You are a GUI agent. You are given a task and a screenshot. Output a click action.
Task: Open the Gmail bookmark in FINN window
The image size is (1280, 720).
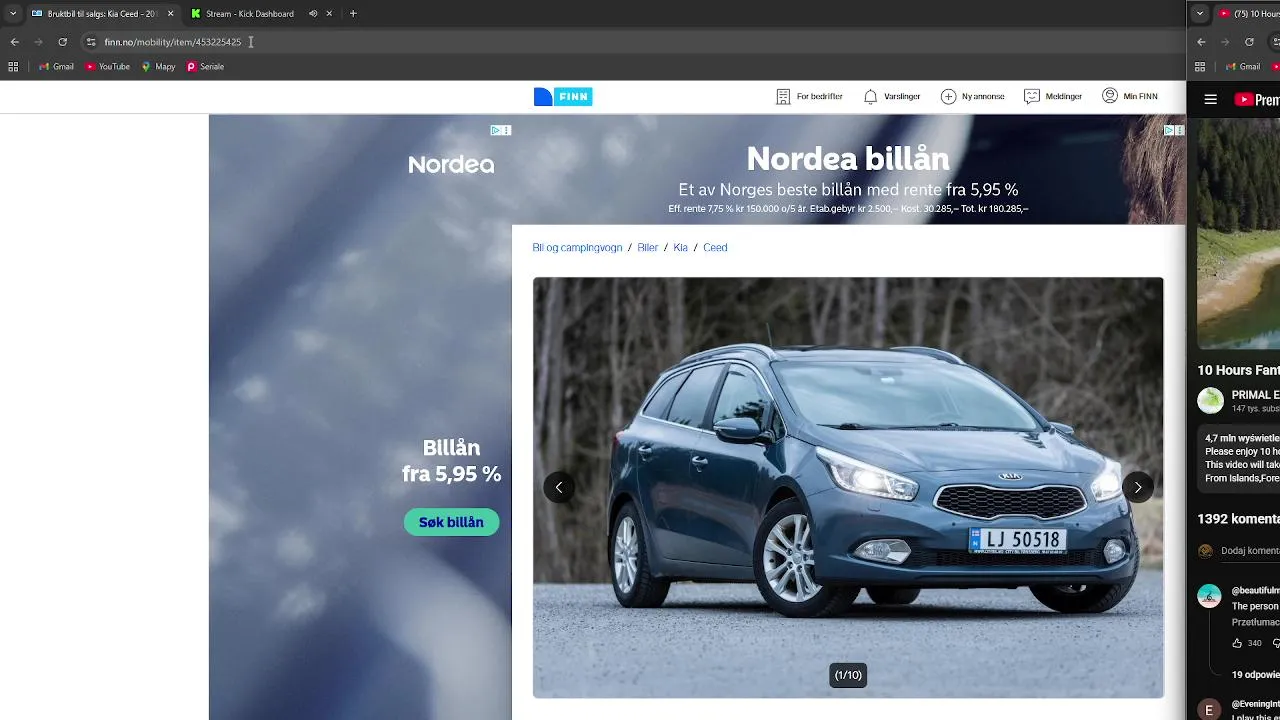(56, 67)
